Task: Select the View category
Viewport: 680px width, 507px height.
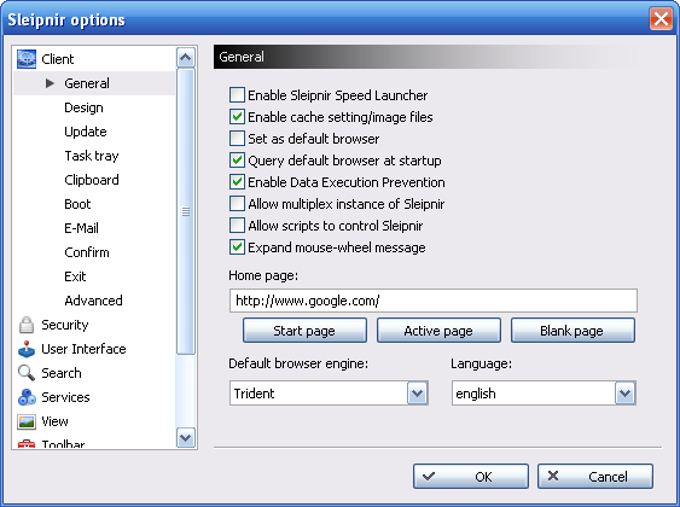Action: point(55,422)
